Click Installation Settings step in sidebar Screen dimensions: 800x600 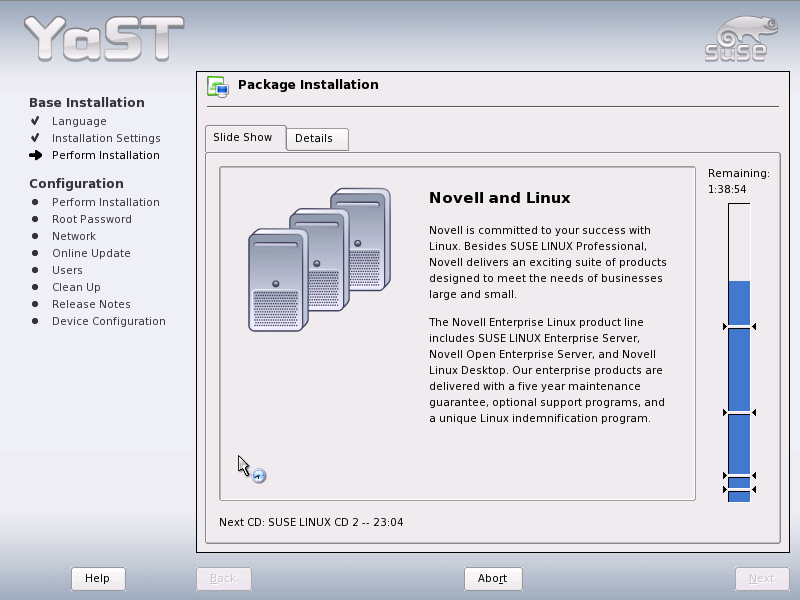[106, 138]
